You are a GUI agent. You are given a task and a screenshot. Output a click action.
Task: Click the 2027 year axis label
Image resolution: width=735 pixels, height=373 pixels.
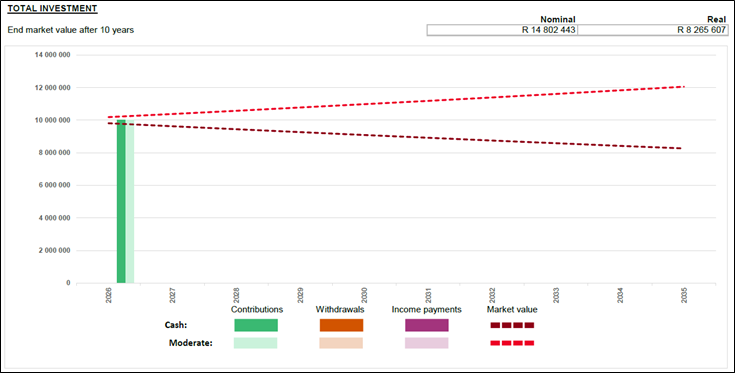point(172,295)
